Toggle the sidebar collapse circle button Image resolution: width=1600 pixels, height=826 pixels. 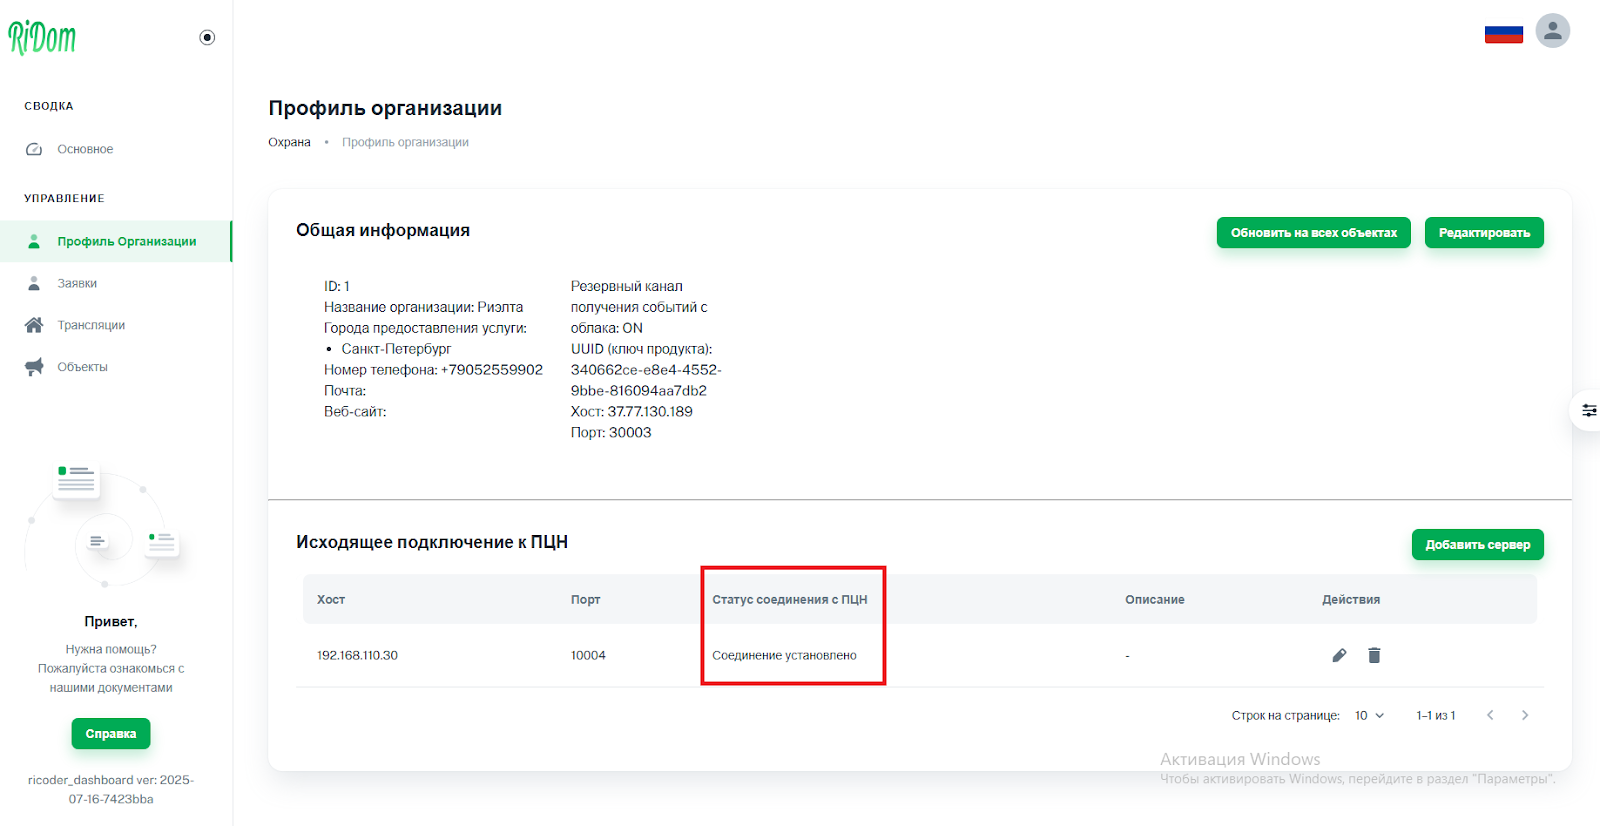pyautogui.click(x=207, y=36)
